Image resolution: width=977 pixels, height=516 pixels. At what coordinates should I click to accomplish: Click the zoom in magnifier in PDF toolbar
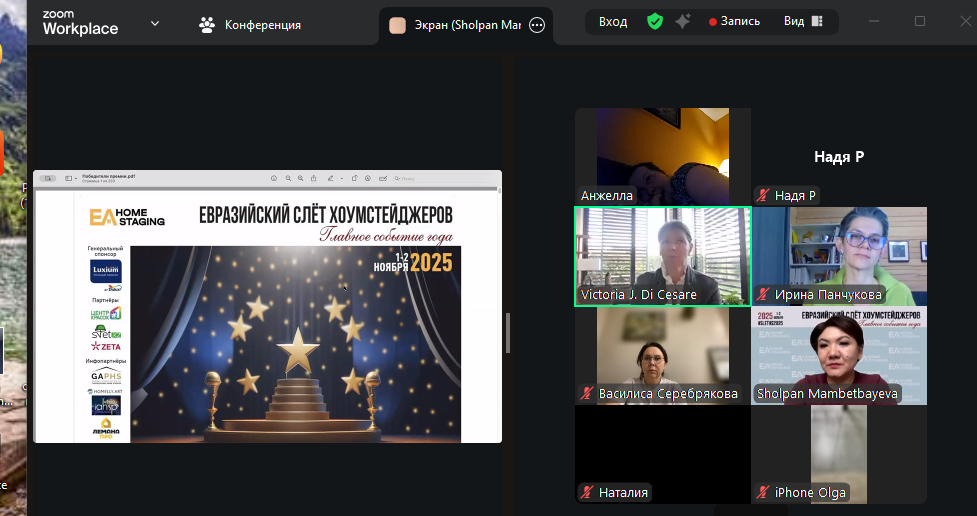[300, 178]
